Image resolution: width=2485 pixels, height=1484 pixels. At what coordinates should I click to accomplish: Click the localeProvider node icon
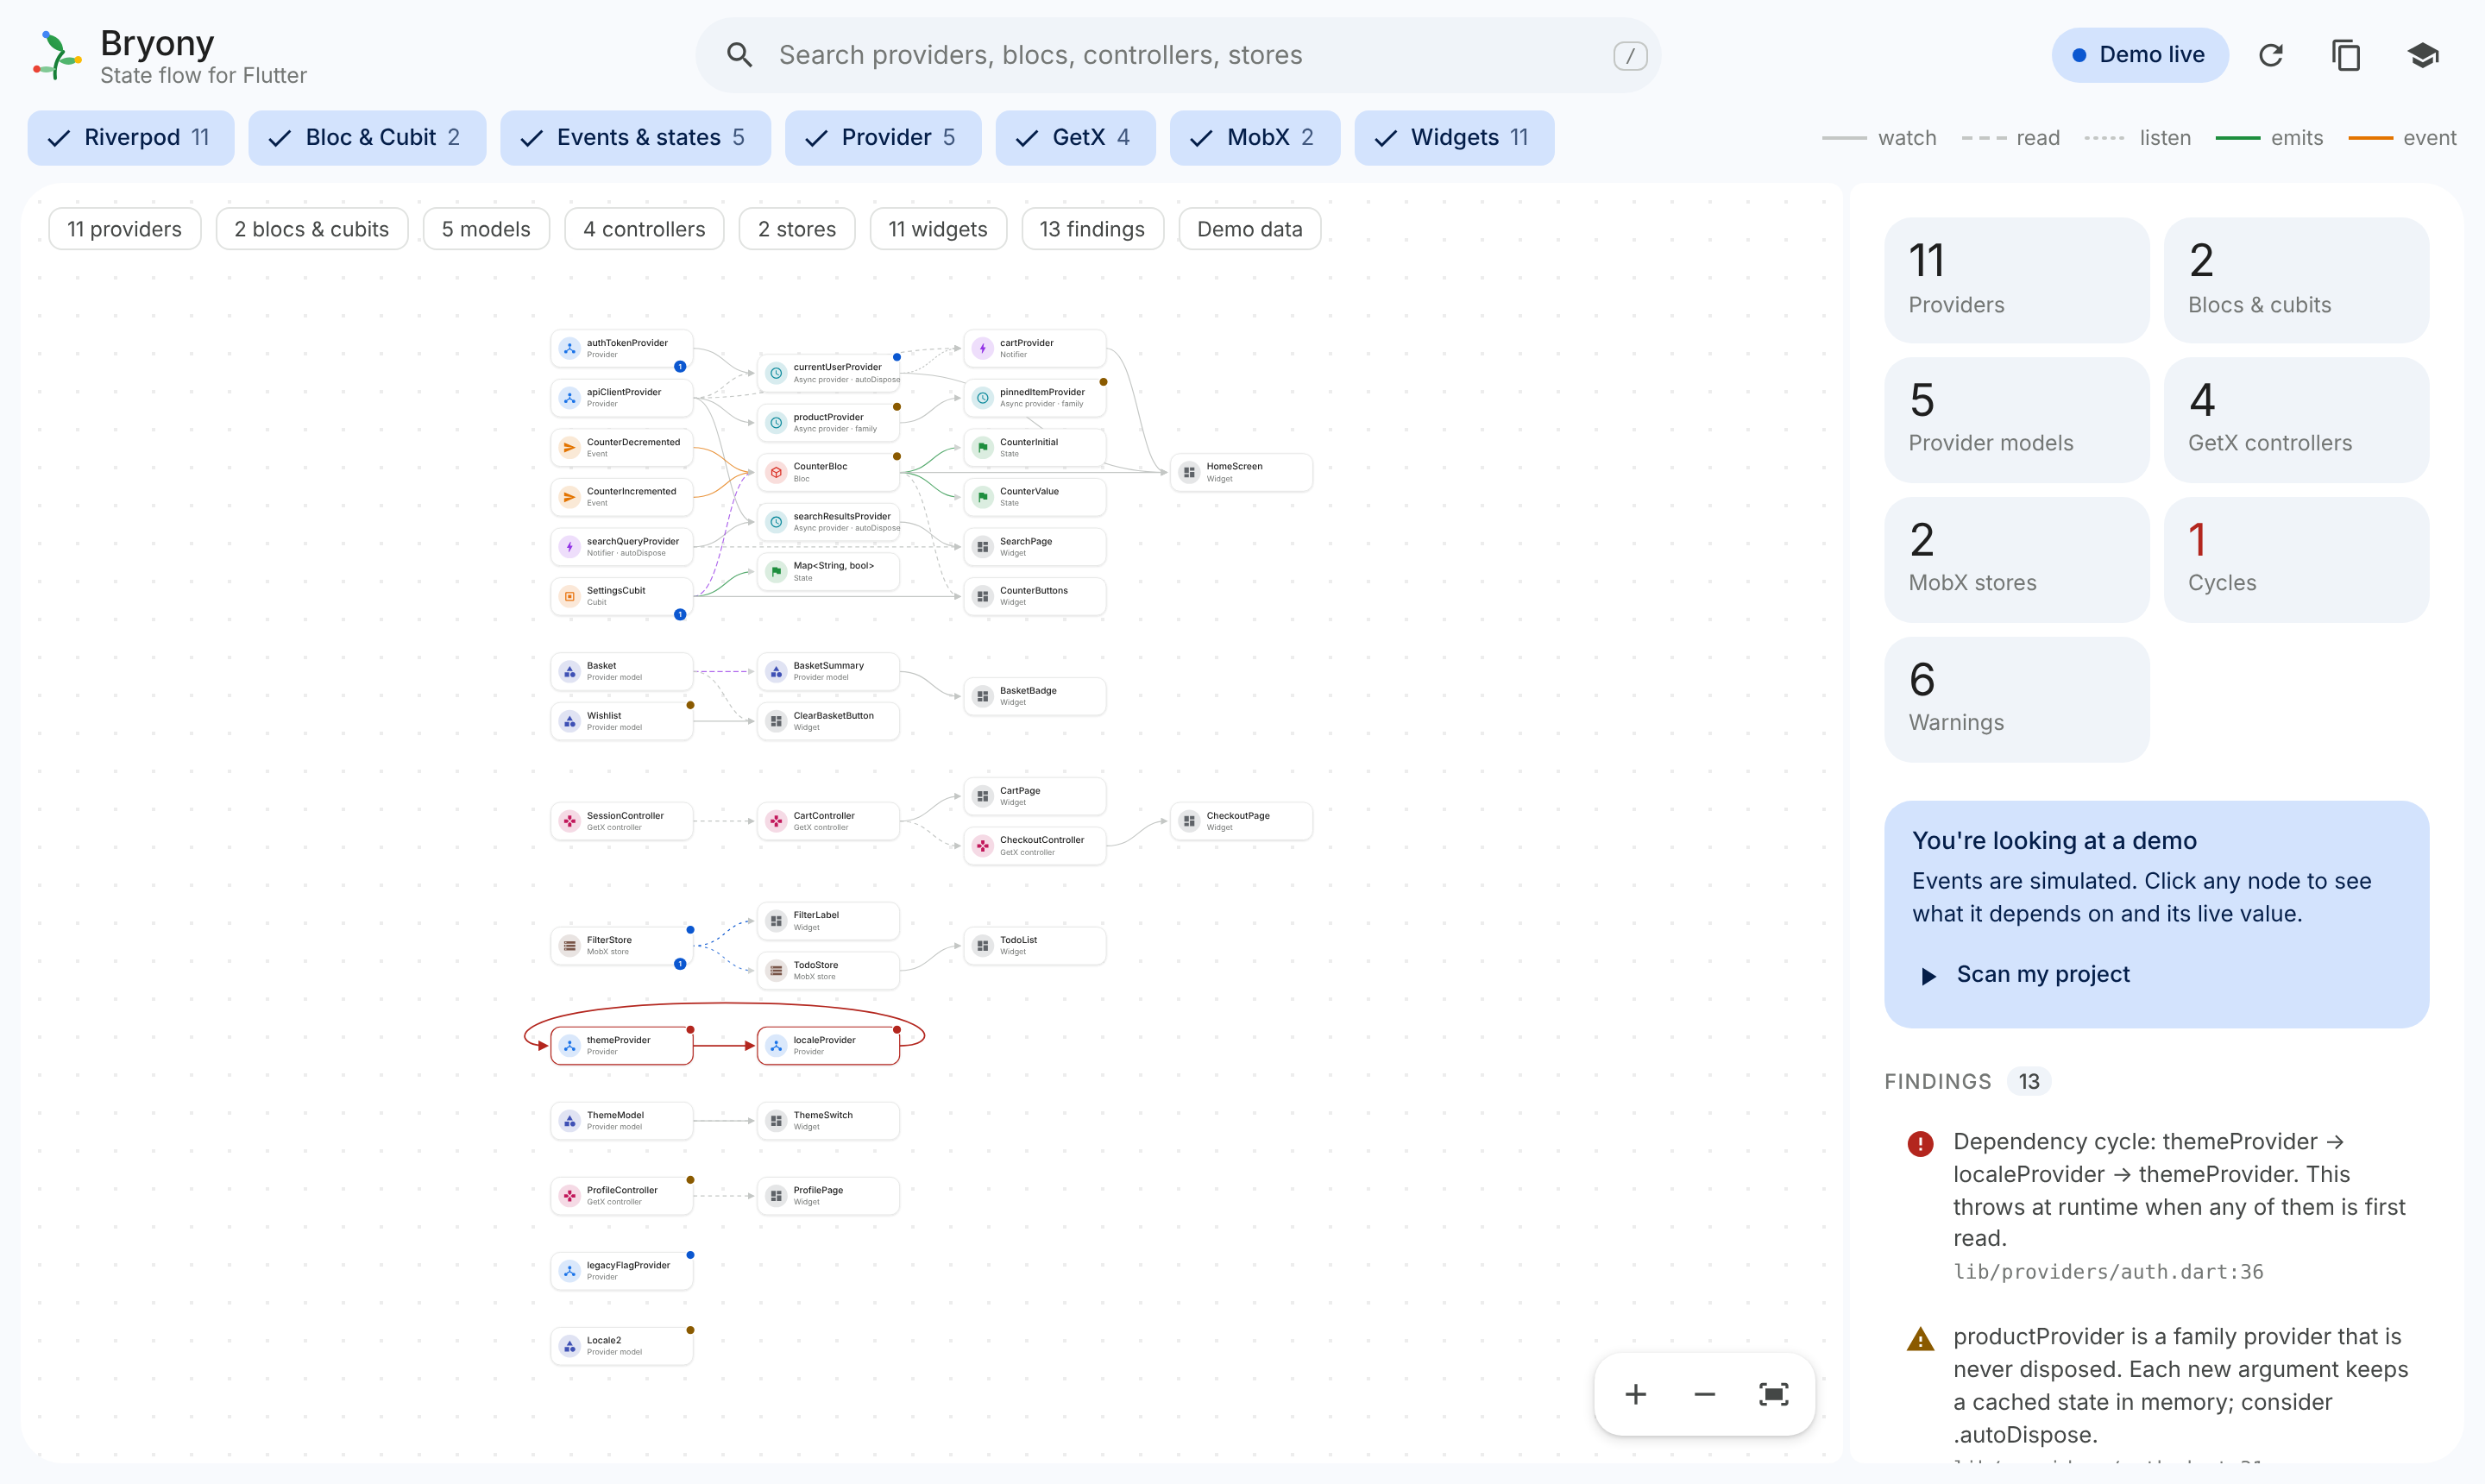click(x=776, y=1045)
